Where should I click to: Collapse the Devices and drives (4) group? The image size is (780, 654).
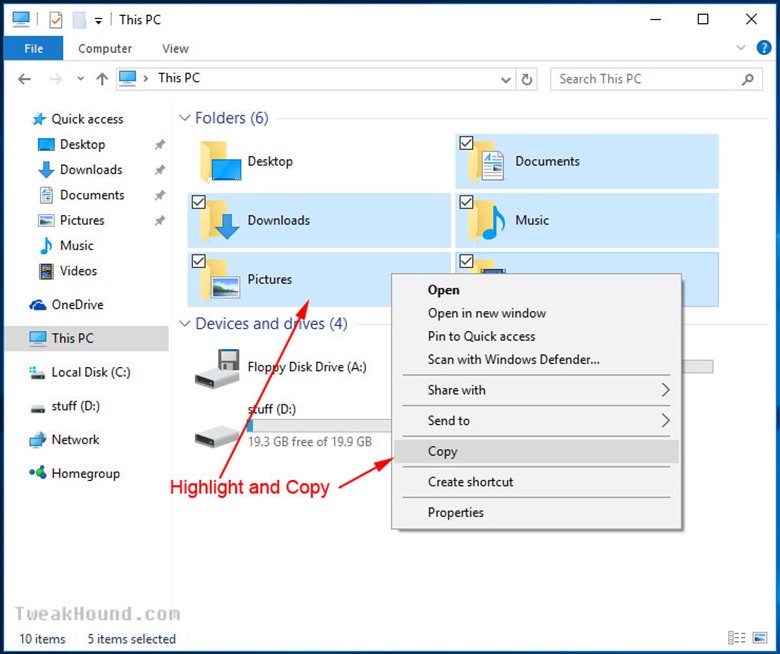[x=185, y=324]
